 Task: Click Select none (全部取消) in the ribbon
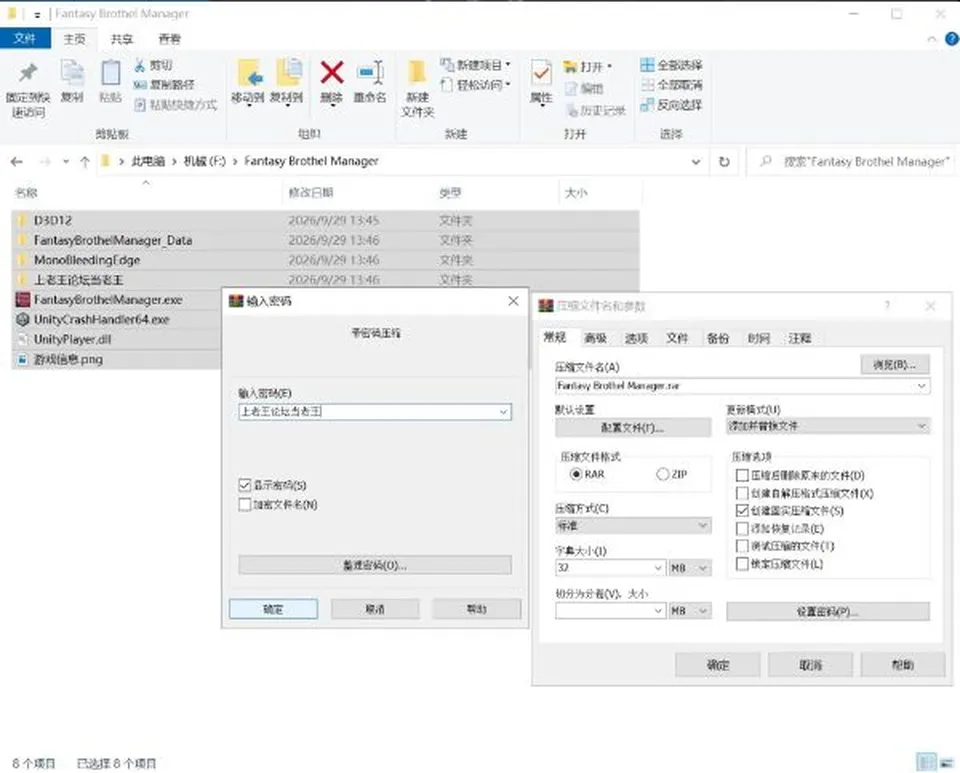[x=672, y=84]
